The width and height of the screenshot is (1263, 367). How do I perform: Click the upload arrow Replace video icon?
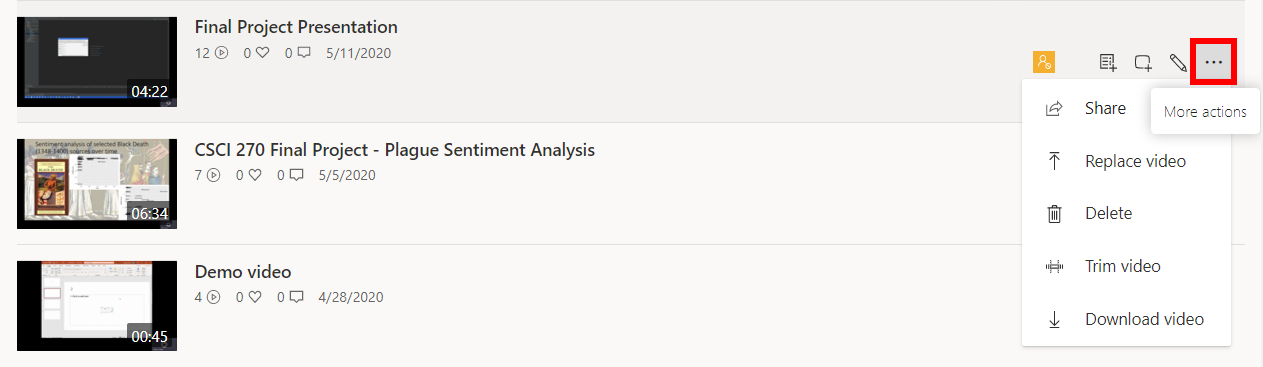pyautogui.click(x=1054, y=161)
